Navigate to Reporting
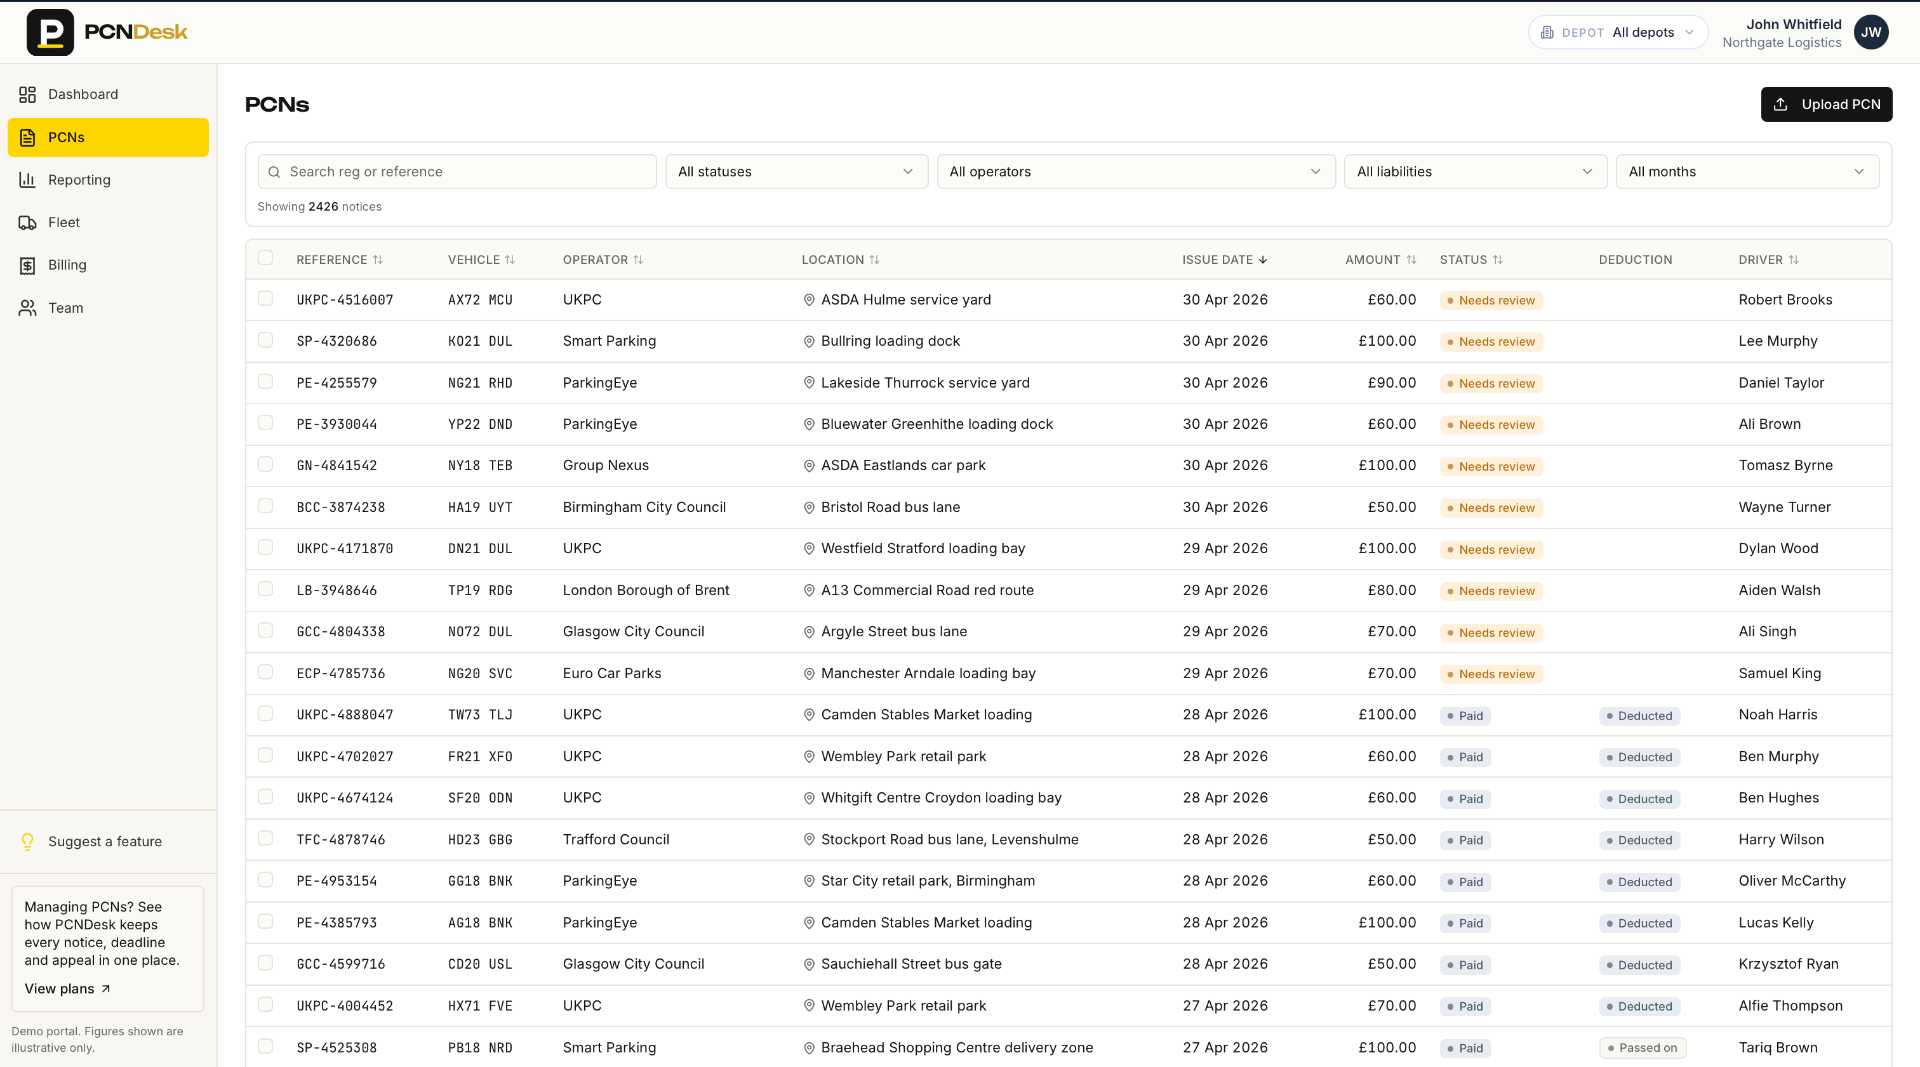Image resolution: width=1920 pixels, height=1067 pixels. [x=108, y=180]
